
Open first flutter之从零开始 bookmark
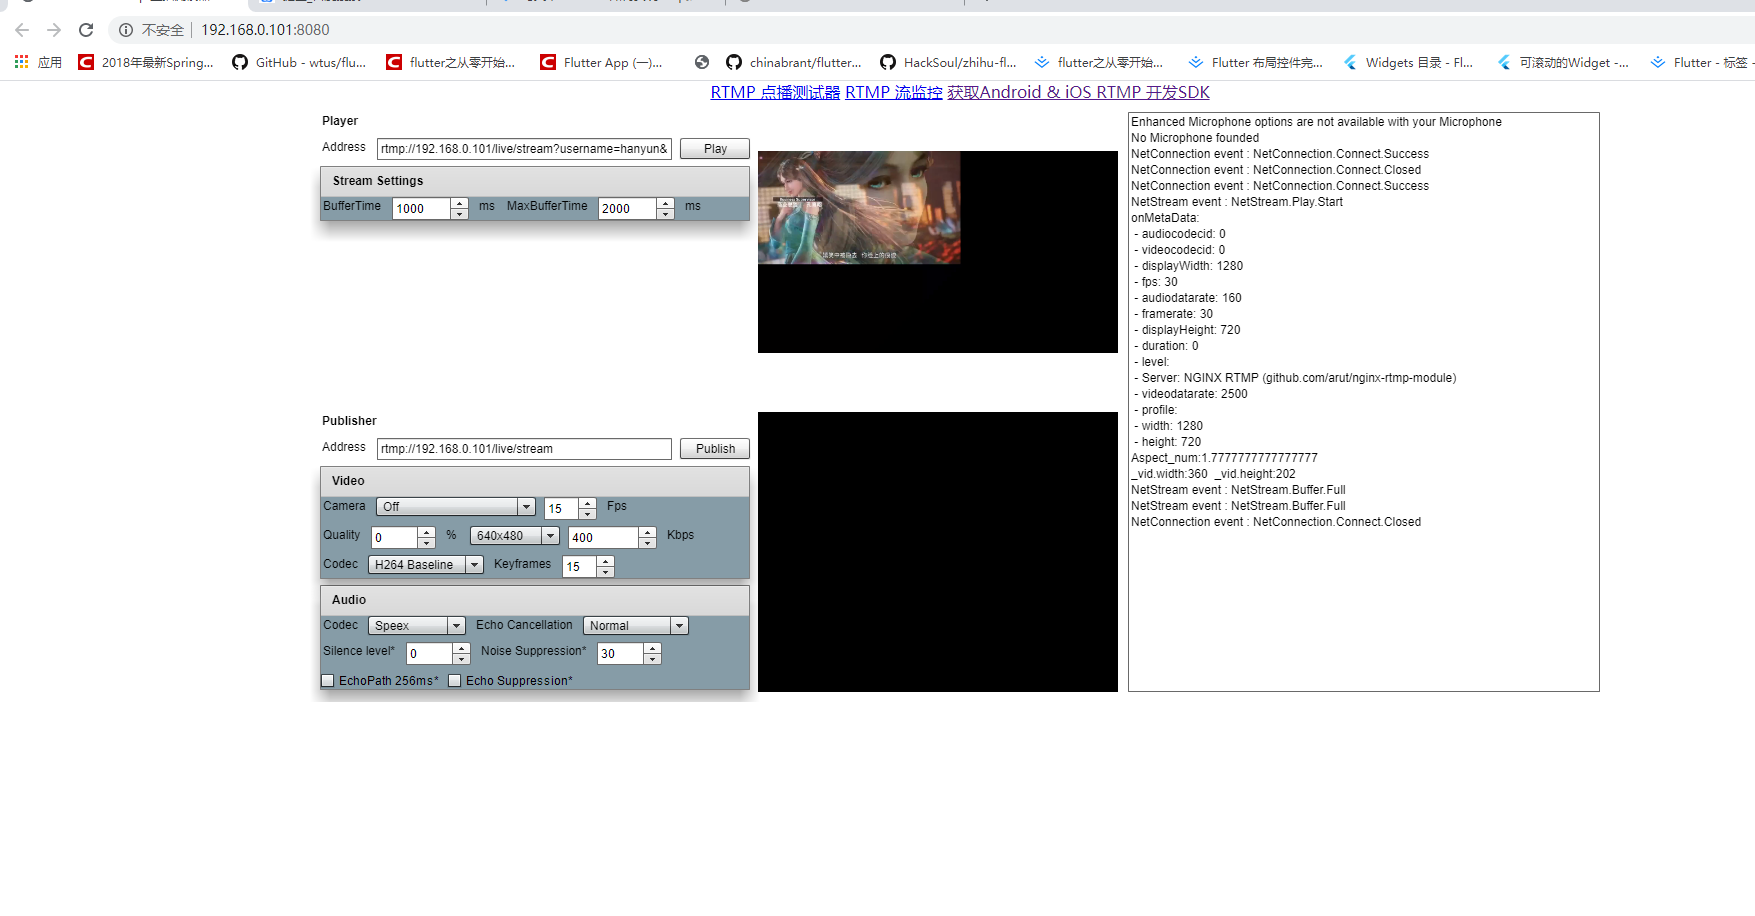[451, 62]
